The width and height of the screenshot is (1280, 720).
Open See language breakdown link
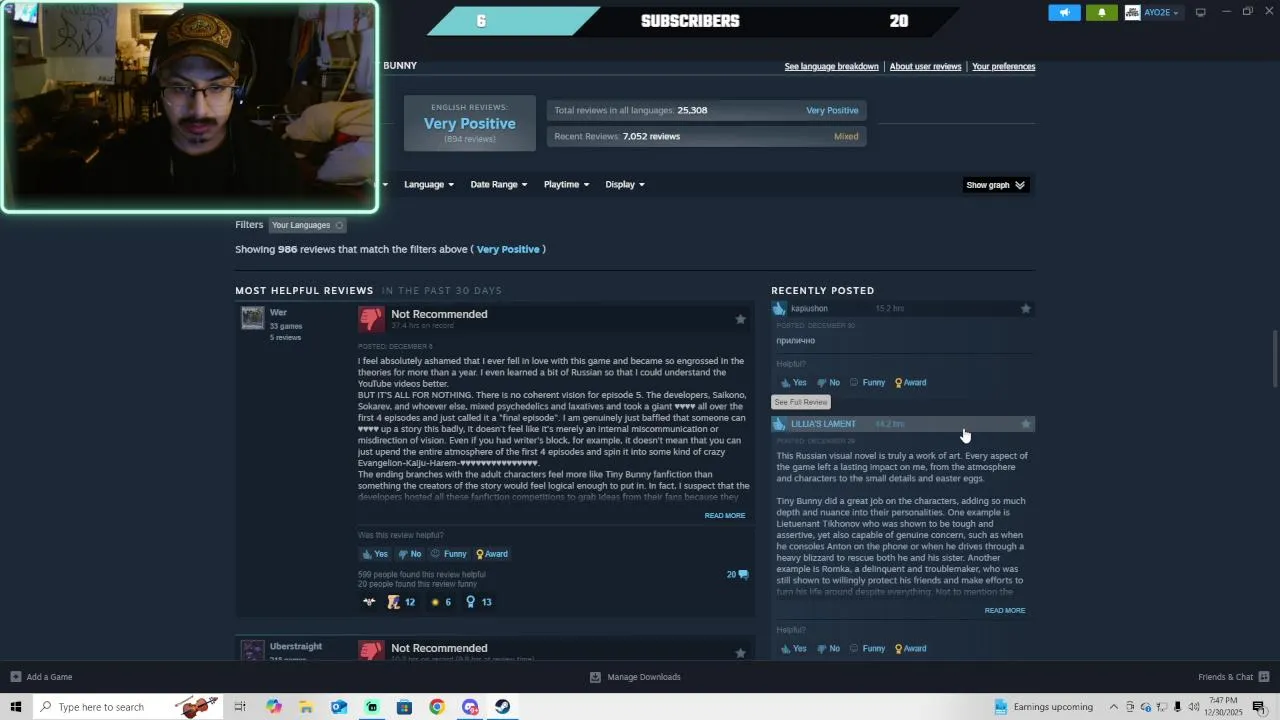(831, 67)
